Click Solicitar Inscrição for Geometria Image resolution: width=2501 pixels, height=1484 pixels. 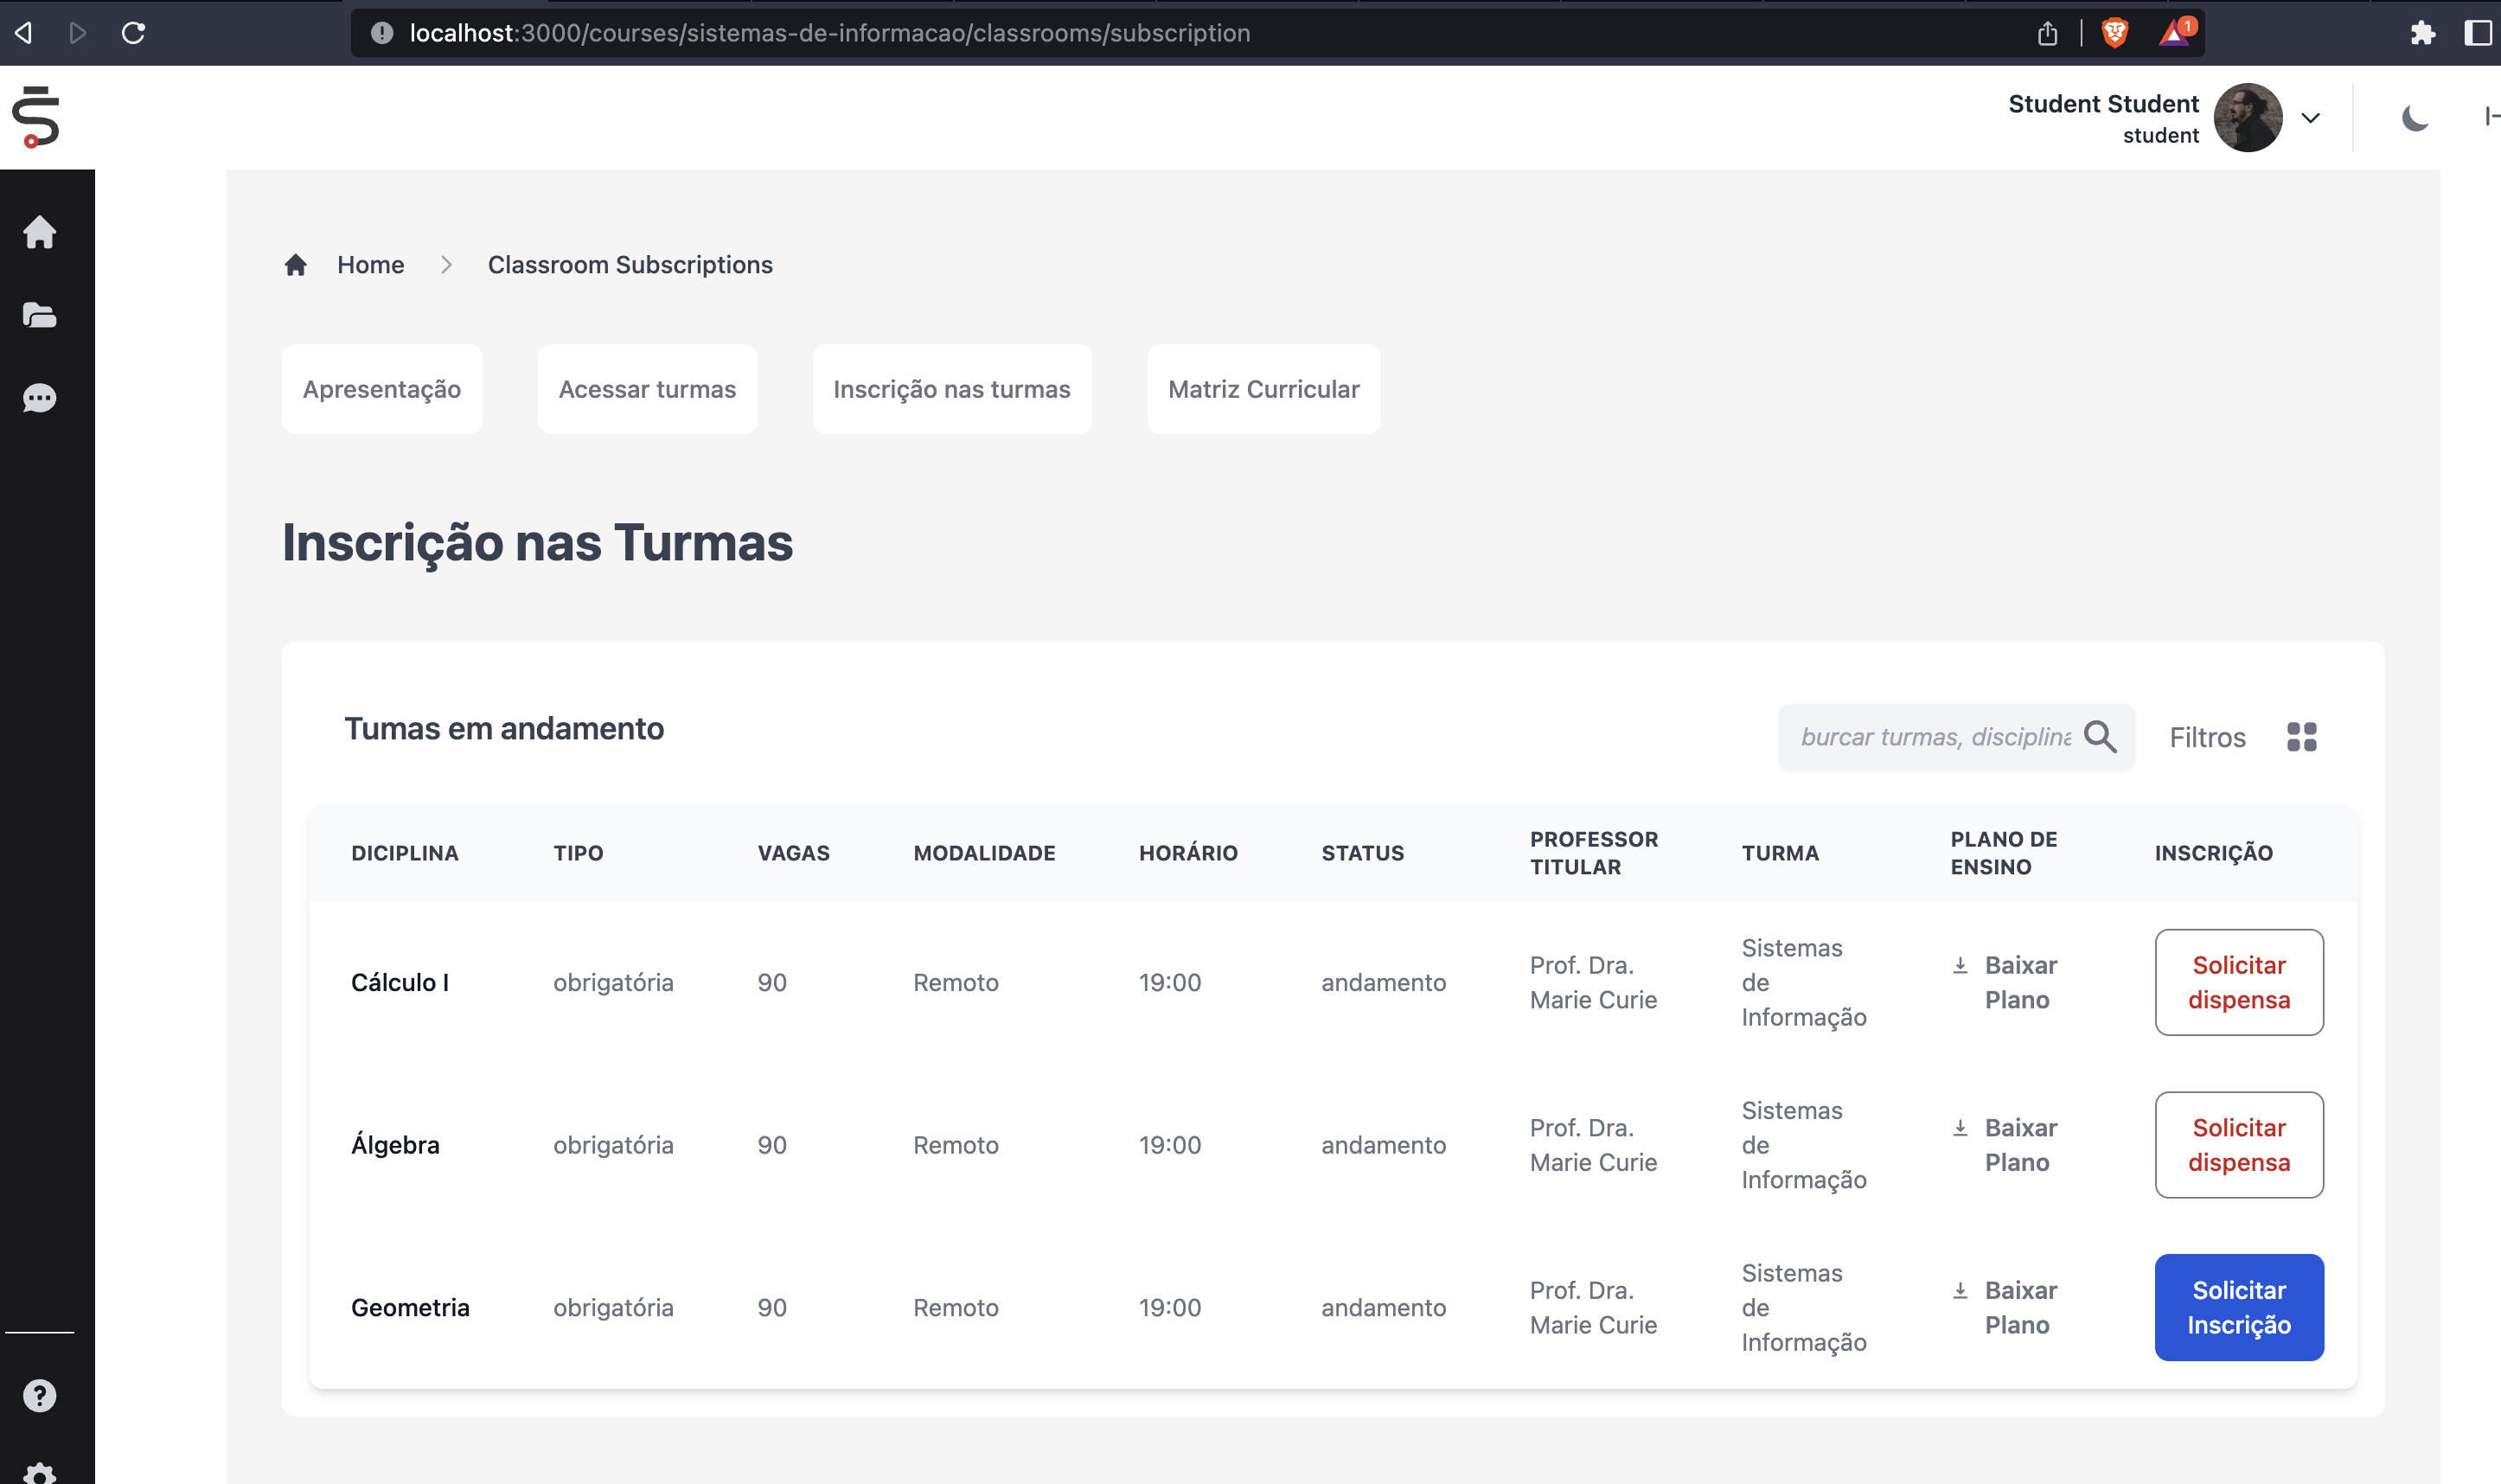tap(2238, 1307)
